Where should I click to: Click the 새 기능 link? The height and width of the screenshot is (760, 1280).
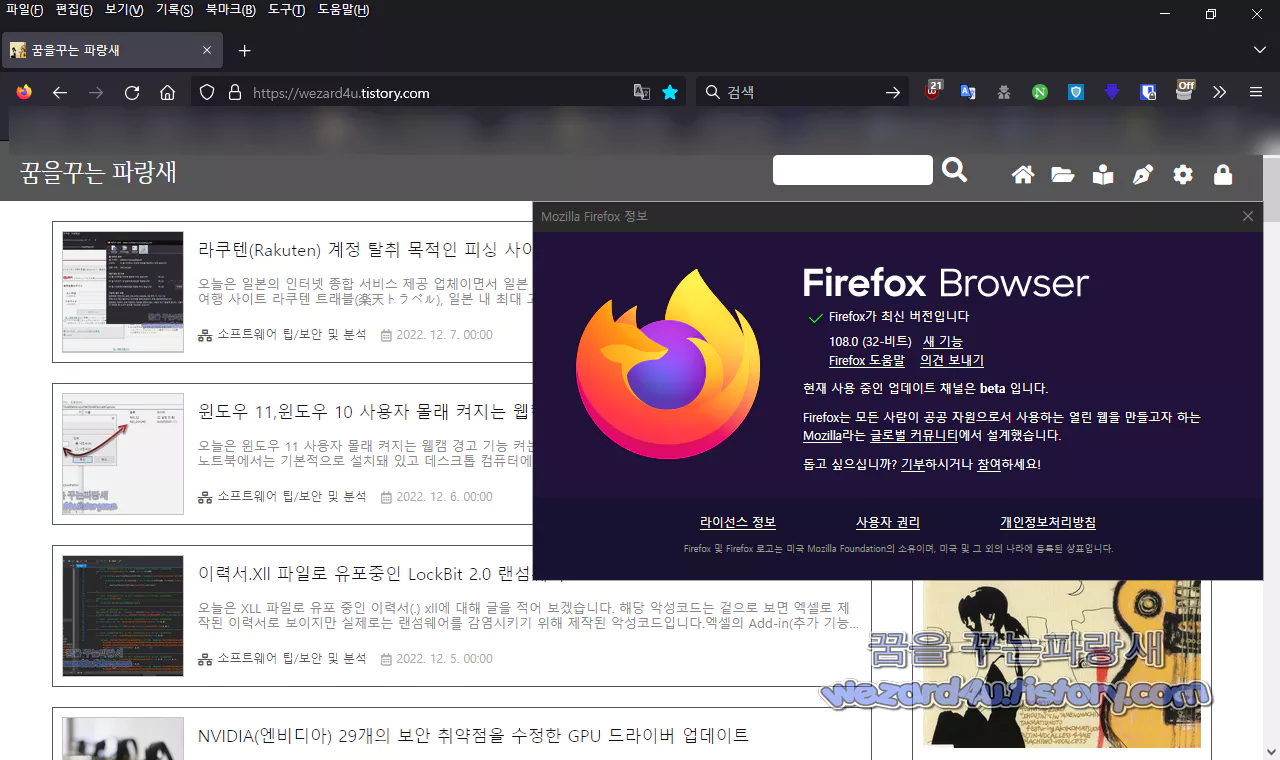coord(942,341)
